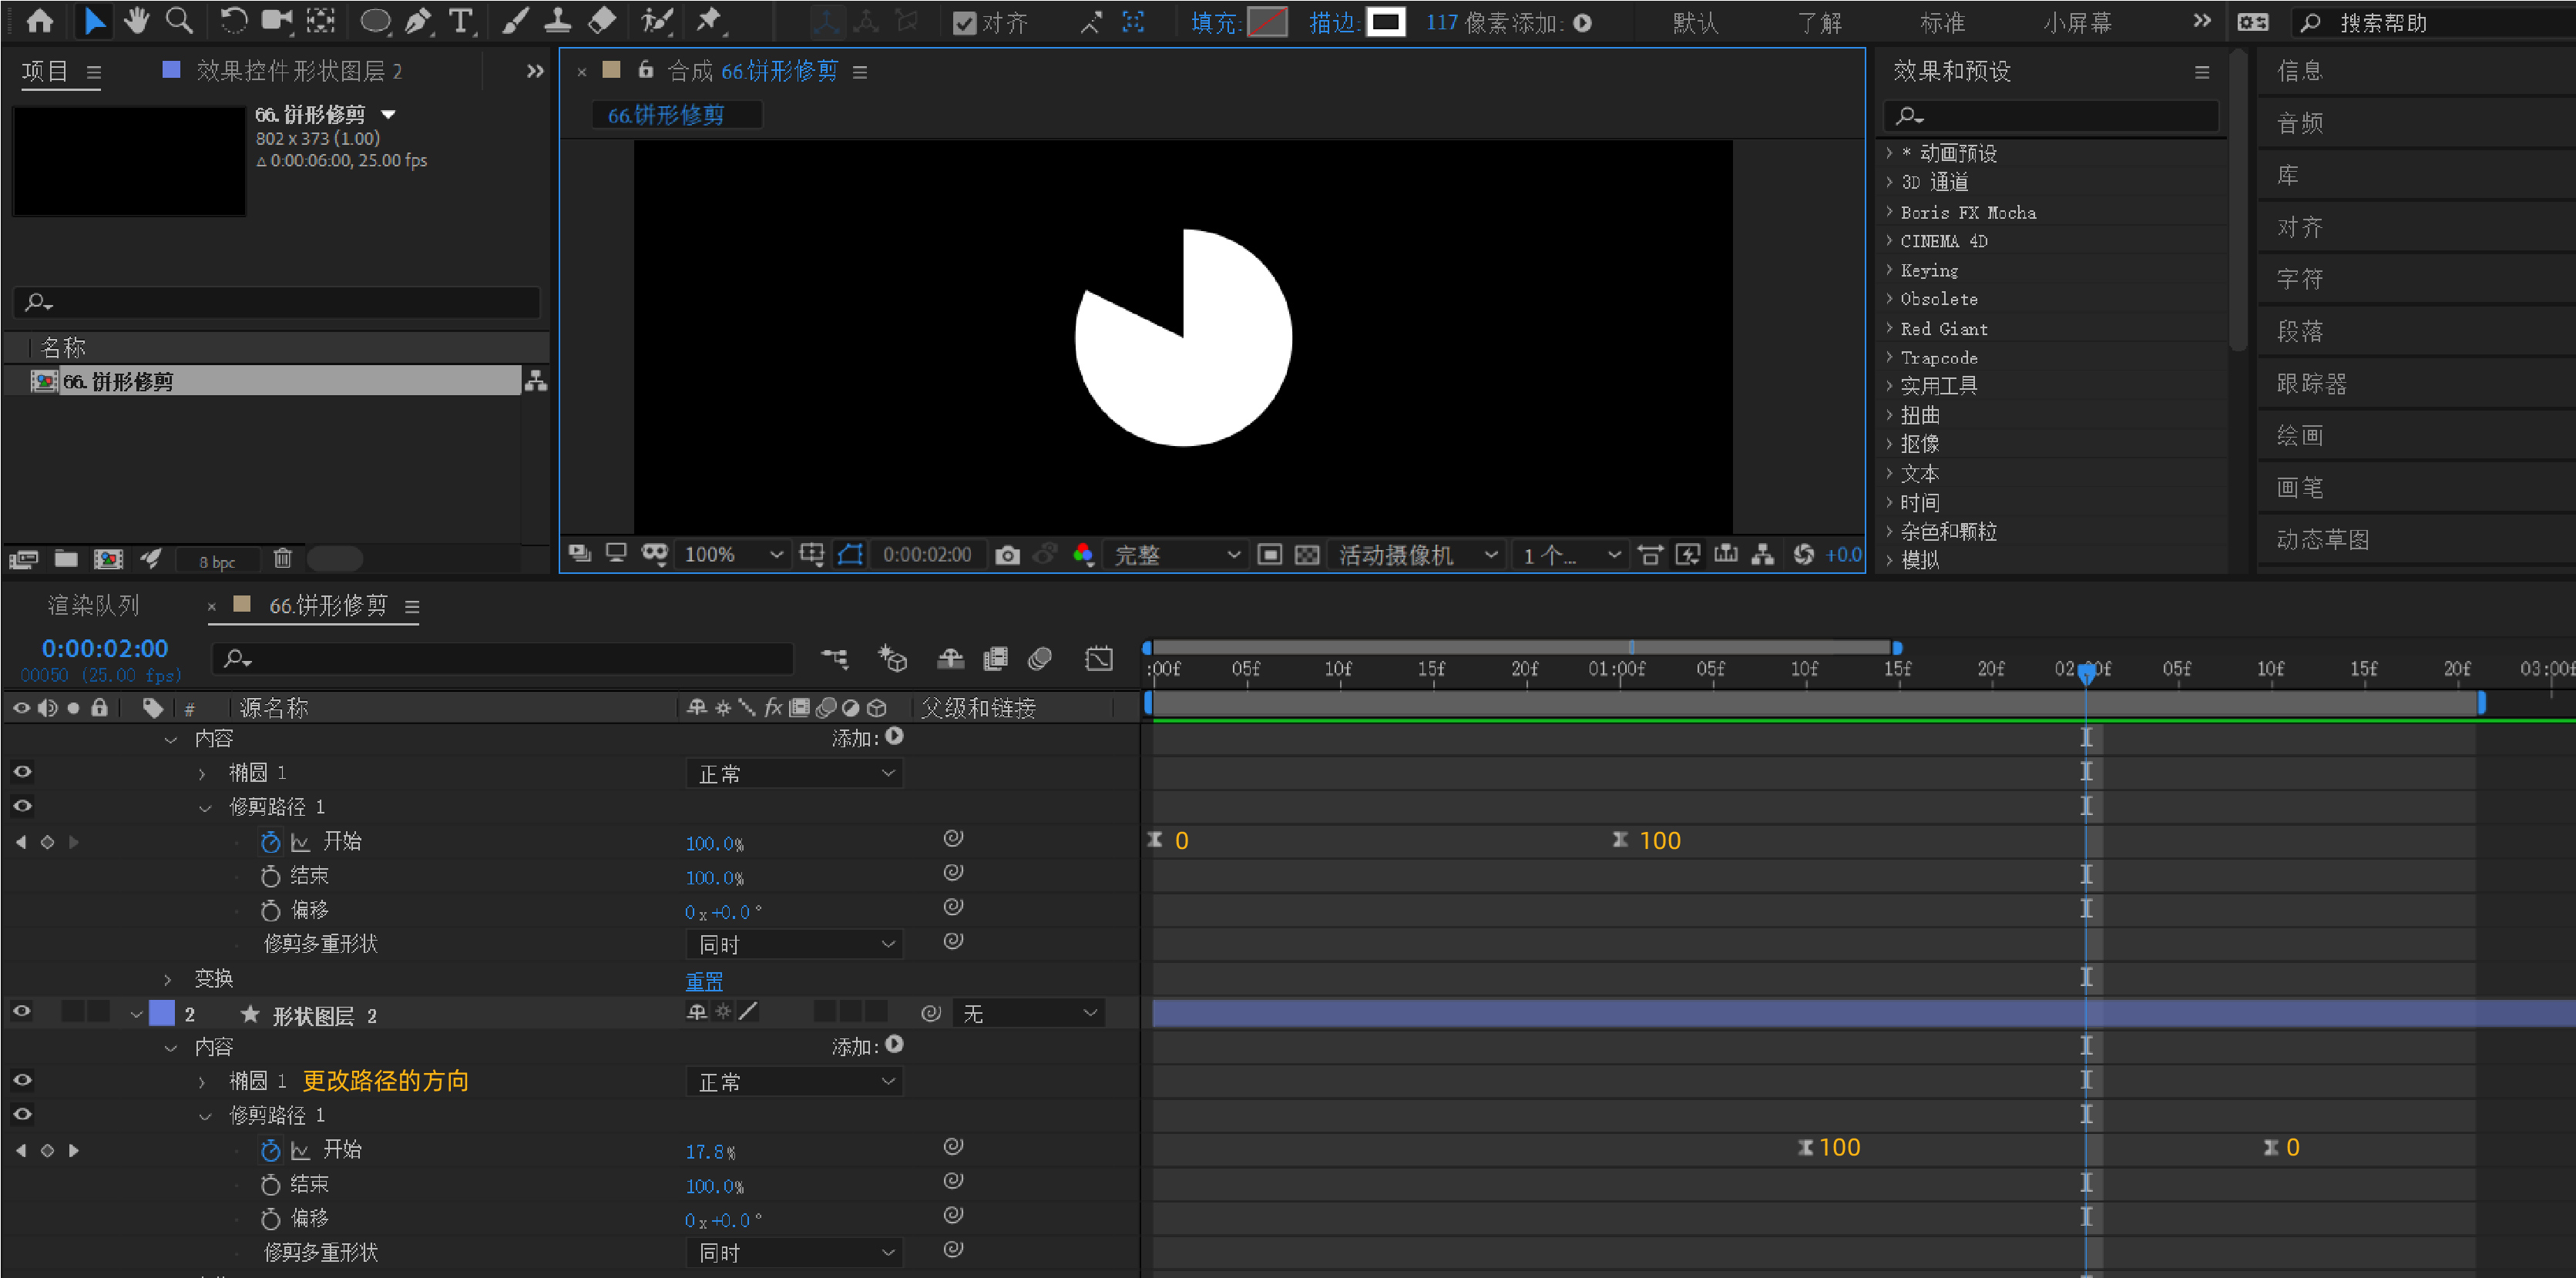
Task: Click the blue label color of 形状图层 2
Action: [x=162, y=1014]
